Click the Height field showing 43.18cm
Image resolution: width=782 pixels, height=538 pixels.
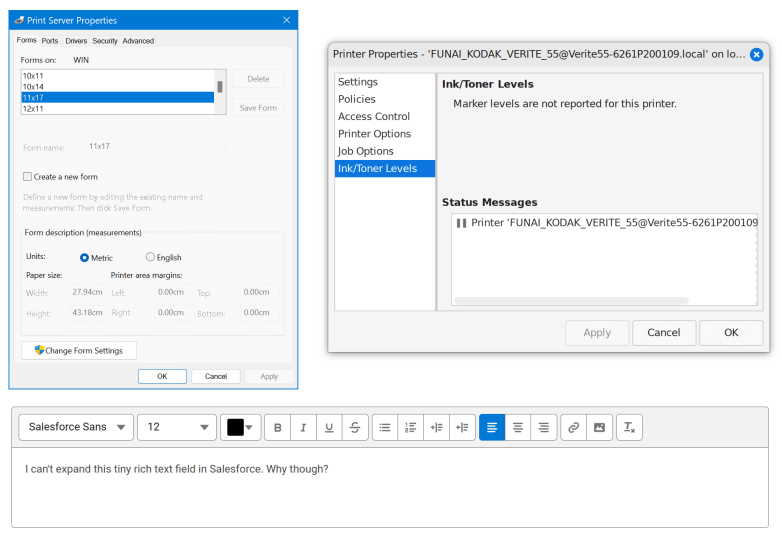pyautogui.click(x=88, y=313)
